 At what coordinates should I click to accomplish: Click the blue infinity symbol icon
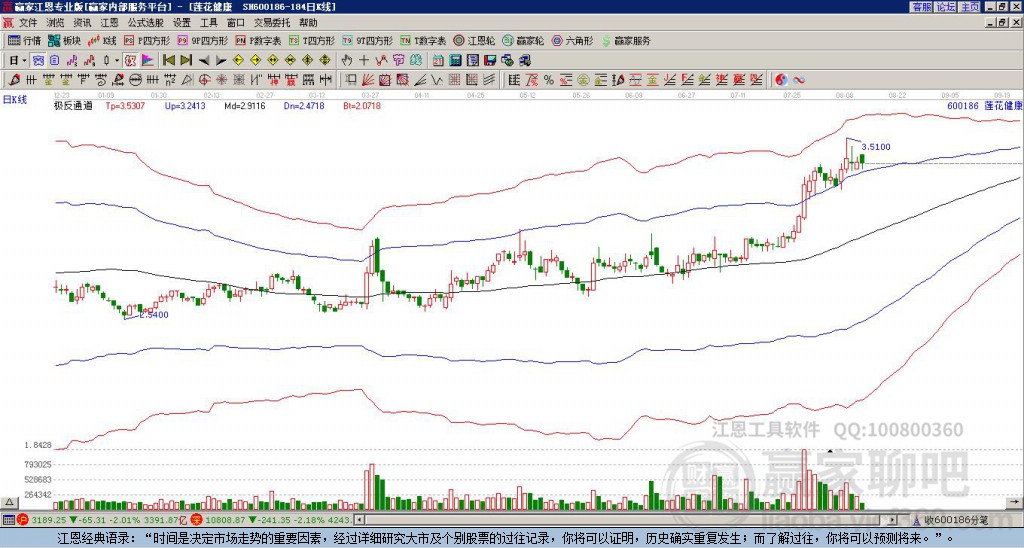(x=798, y=80)
